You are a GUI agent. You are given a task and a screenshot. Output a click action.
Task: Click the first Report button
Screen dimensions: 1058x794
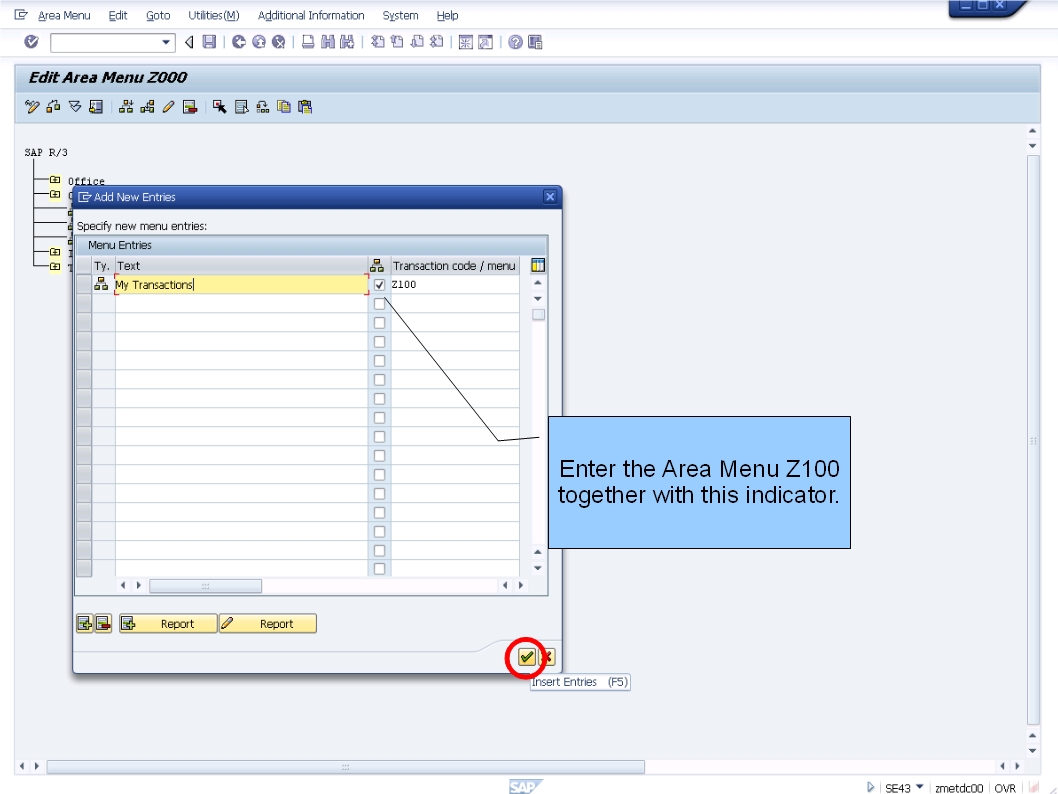click(167, 623)
